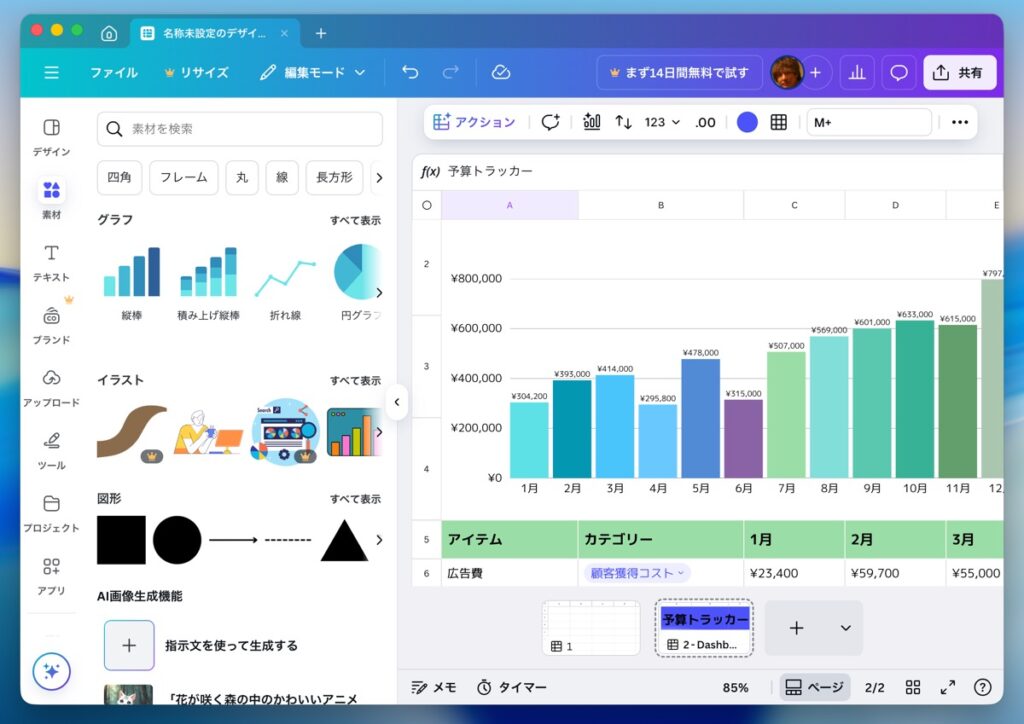Click the 共有 share button
1024x724 pixels.
point(959,72)
